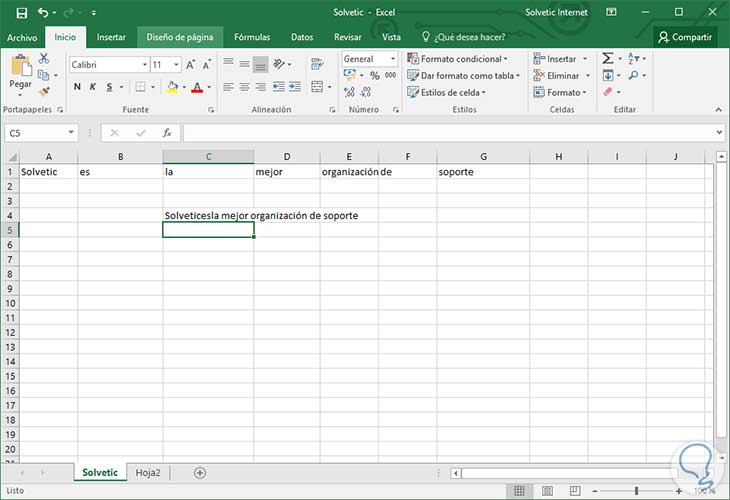Undo the last action

(43, 13)
